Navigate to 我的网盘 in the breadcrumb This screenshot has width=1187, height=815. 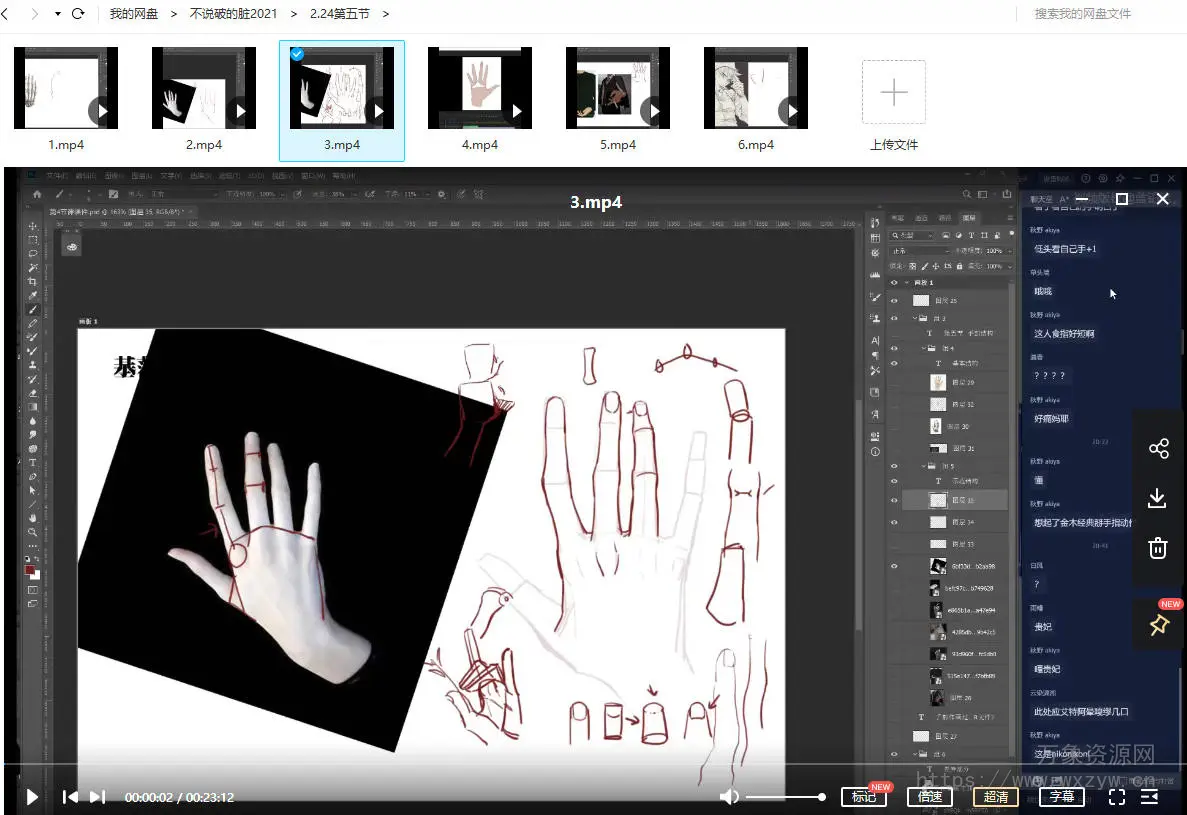(x=134, y=14)
